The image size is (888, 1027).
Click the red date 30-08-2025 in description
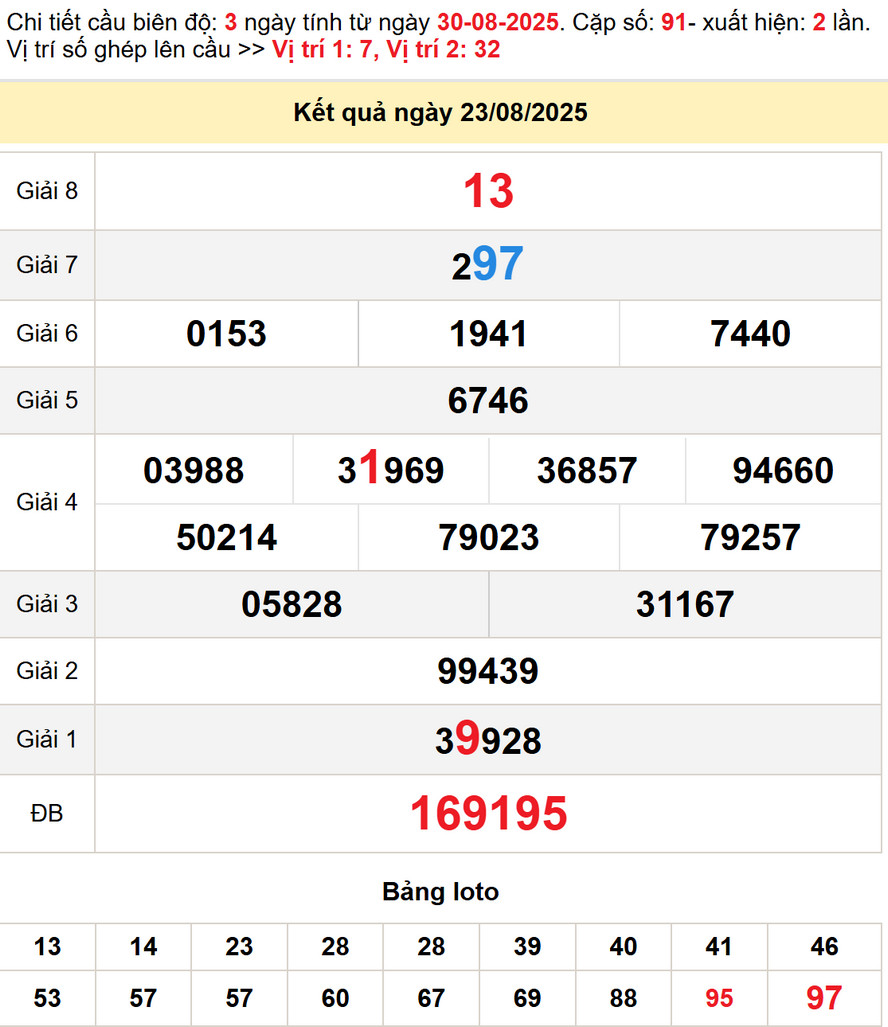497,22
